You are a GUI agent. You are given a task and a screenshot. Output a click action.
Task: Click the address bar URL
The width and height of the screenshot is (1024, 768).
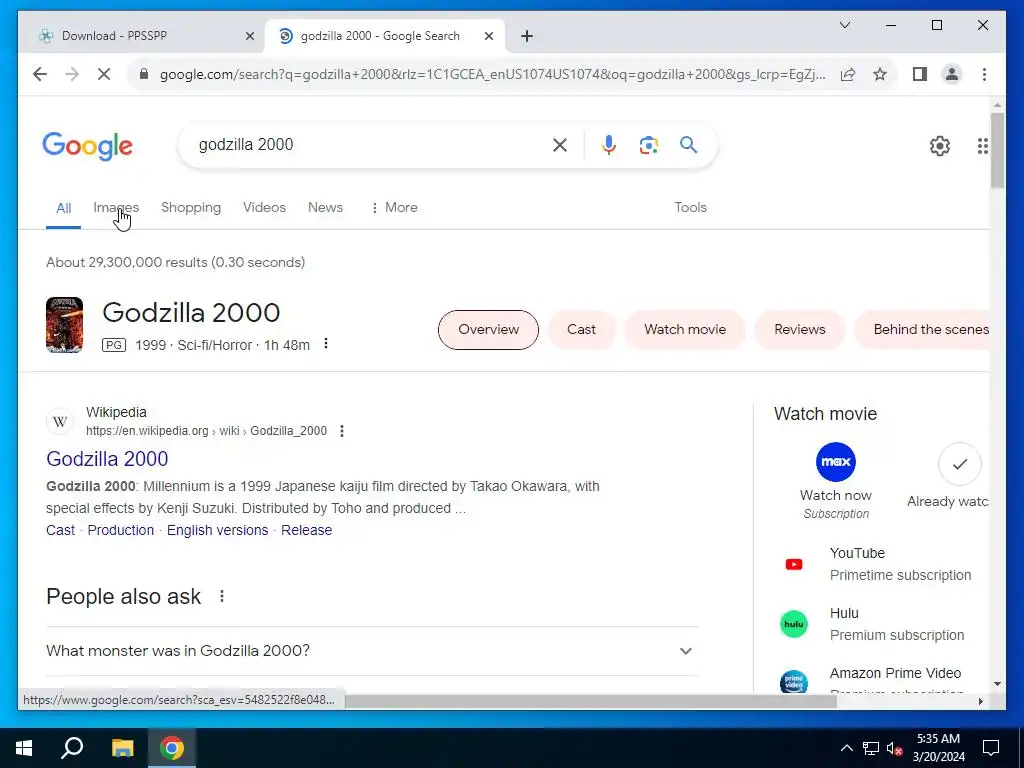[492, 74]
